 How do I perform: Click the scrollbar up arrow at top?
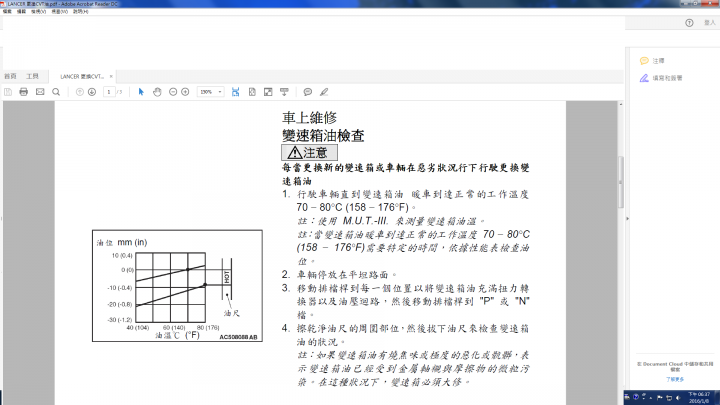[x=621, y=105]
